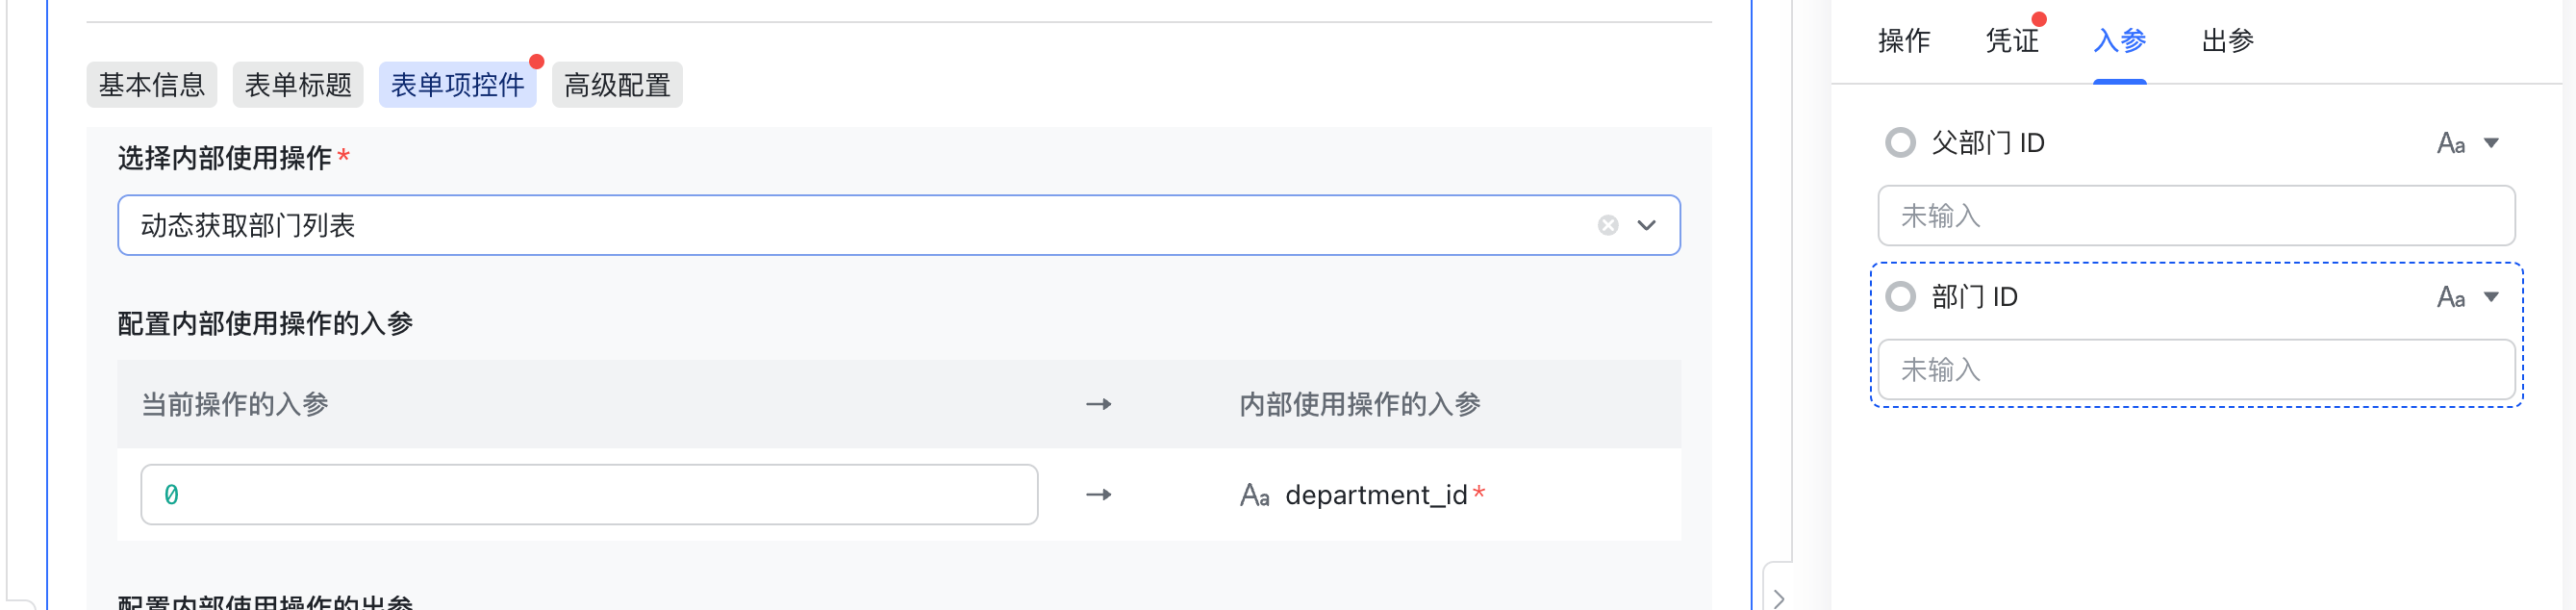Click the 父部门 ID input field
2576x610 pixels.
tap(2196, 216)
